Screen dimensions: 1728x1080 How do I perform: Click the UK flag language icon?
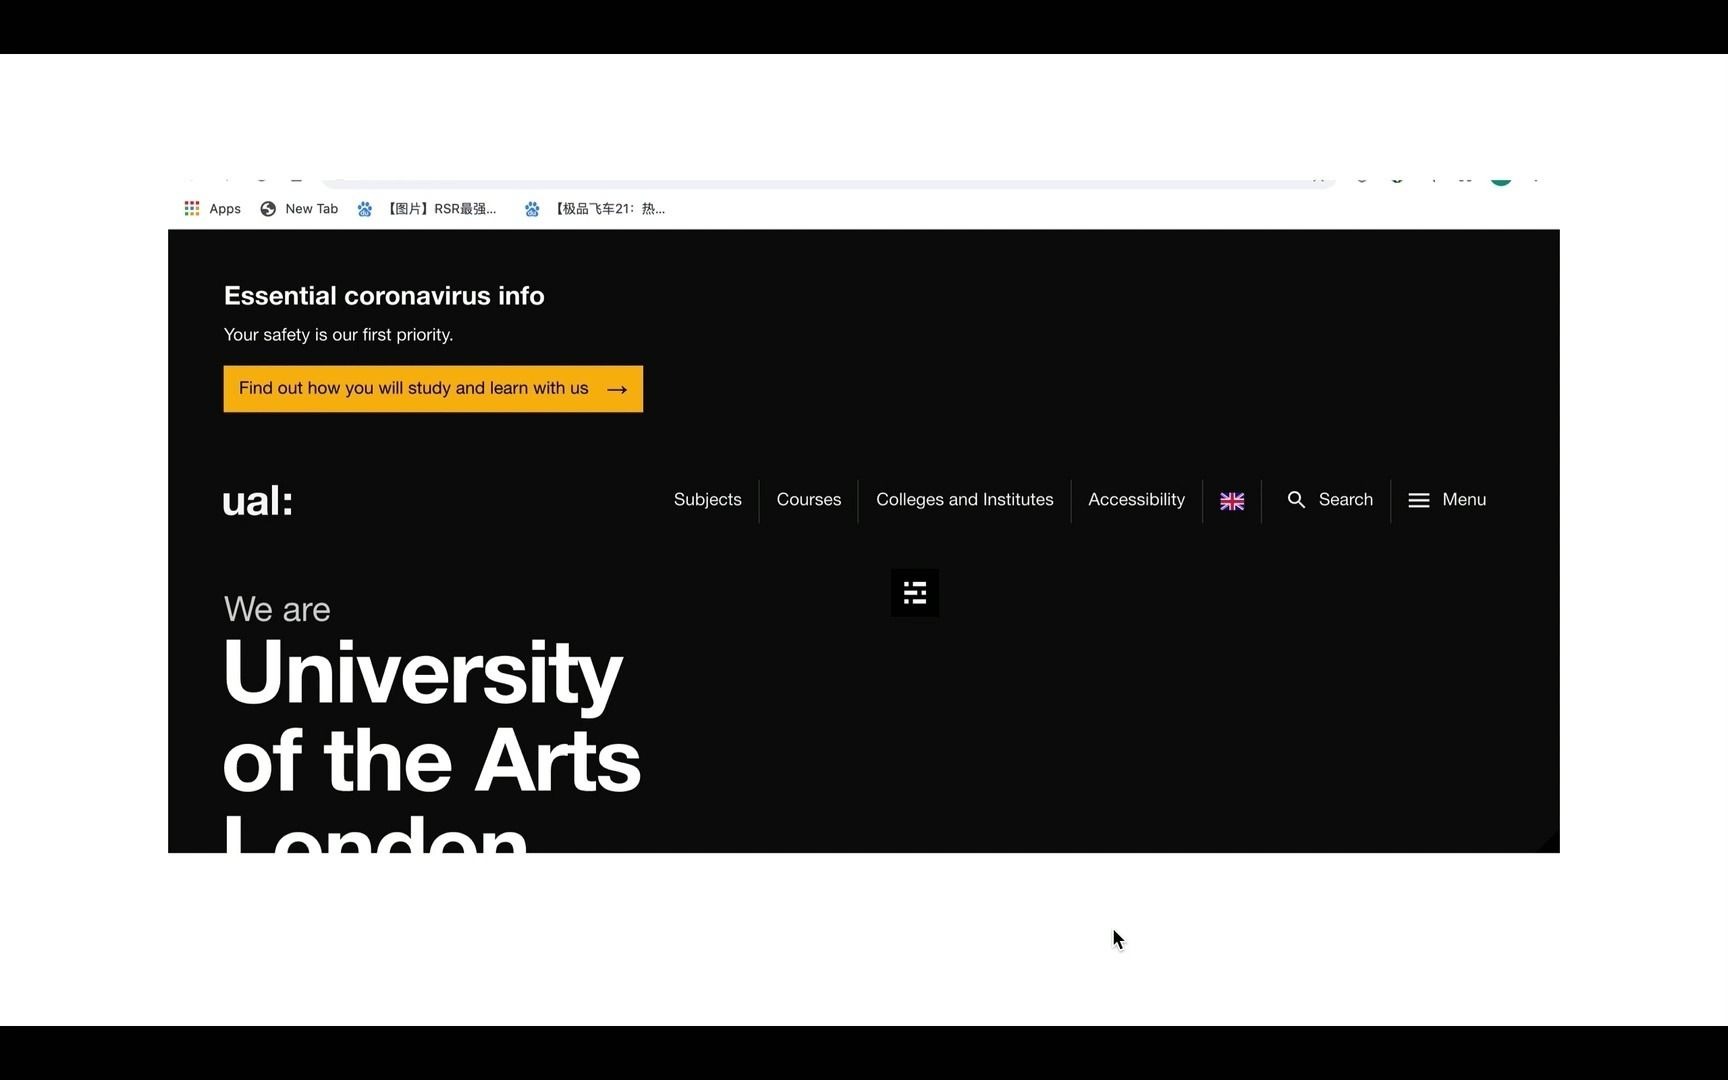pyautogui.click(x=1232, y=501)
